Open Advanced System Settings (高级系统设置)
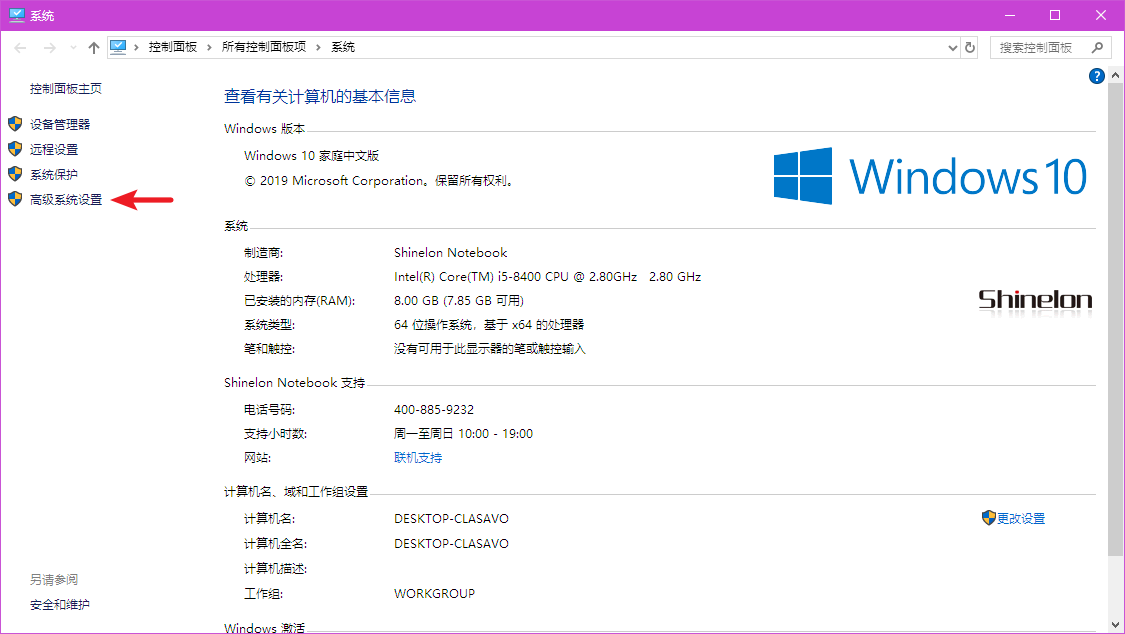 pos(66,199)
